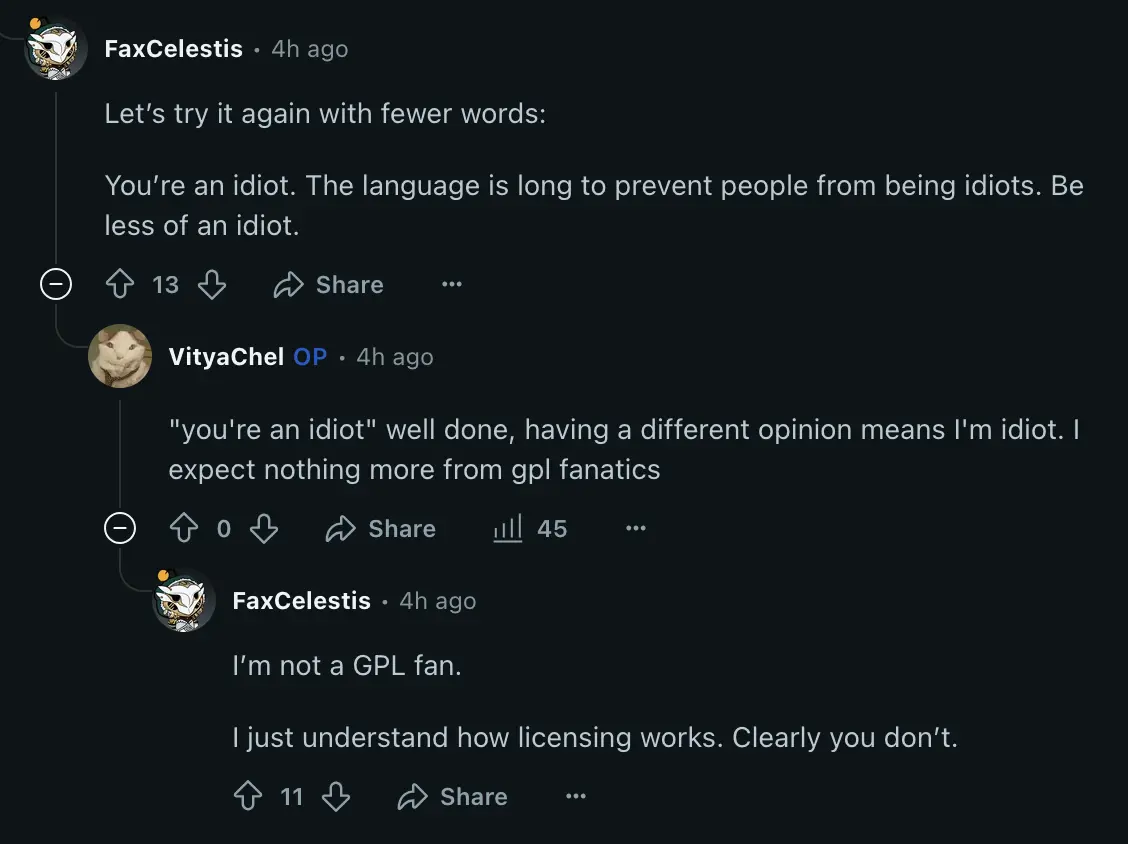Upvote VityaChel's reply with 0 points
Image resolution: width=1128 pixels, height=844 pixels.
click(x=183, y=528)
